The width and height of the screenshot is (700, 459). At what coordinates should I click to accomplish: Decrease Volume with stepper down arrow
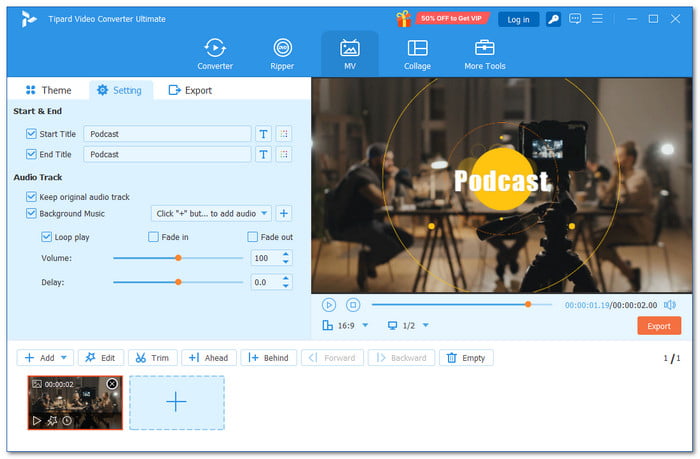(x=286, y=262)
